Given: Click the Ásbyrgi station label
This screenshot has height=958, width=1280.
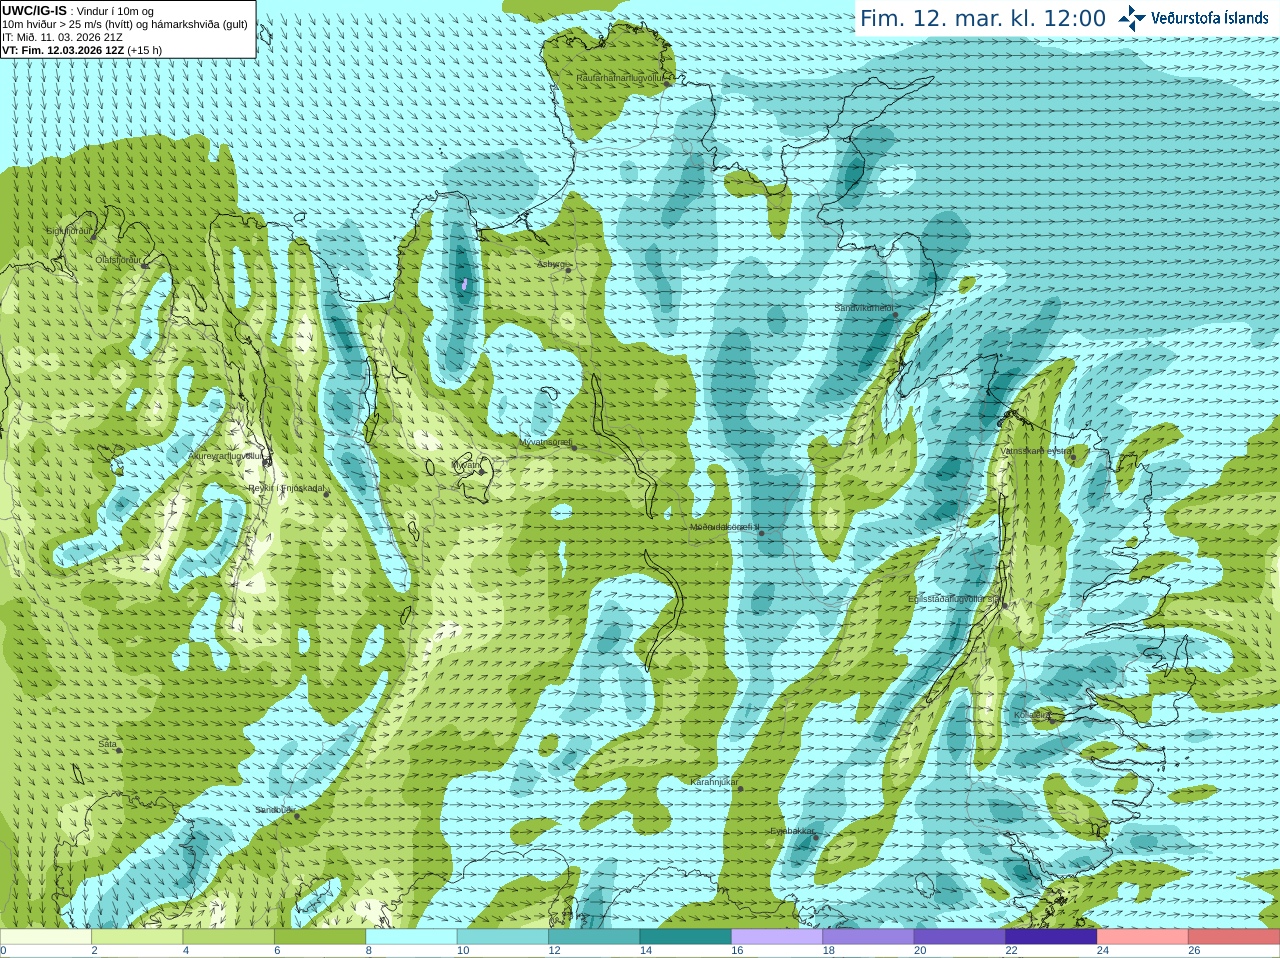Looking at the screenshot, I should (x=550, y=264).
